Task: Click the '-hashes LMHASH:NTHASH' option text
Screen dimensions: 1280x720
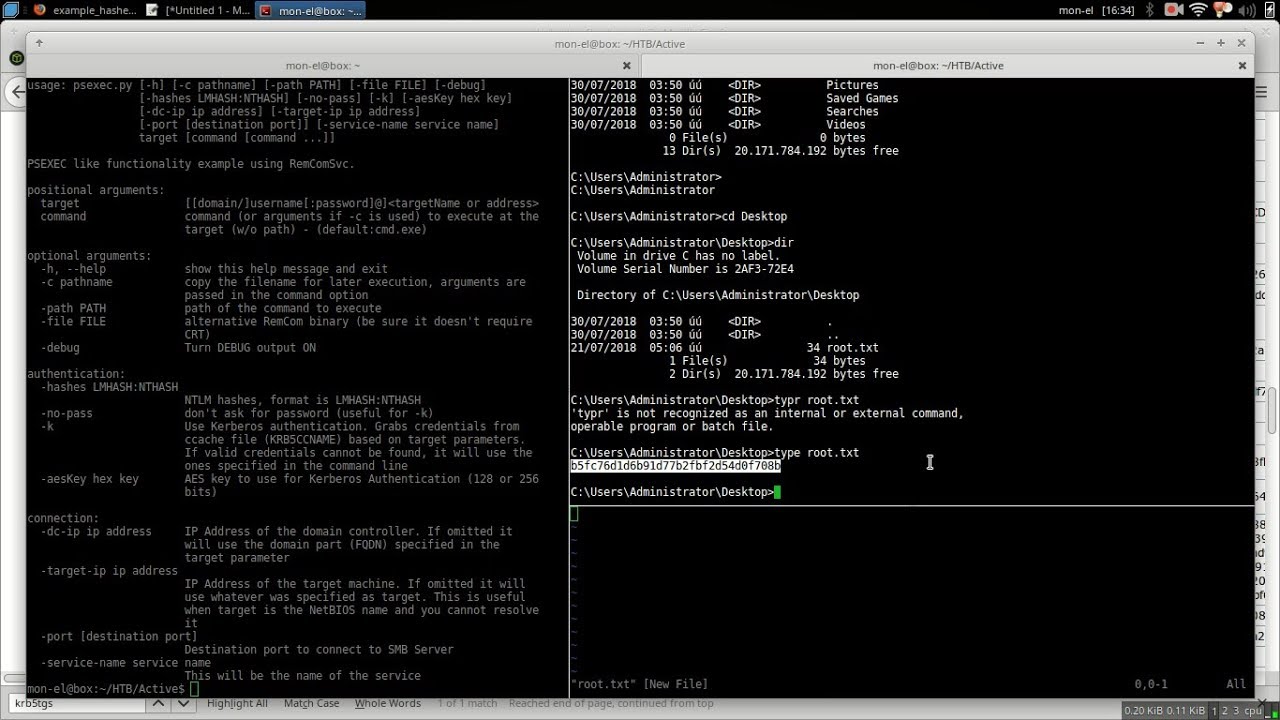Action: coord(109,387)
